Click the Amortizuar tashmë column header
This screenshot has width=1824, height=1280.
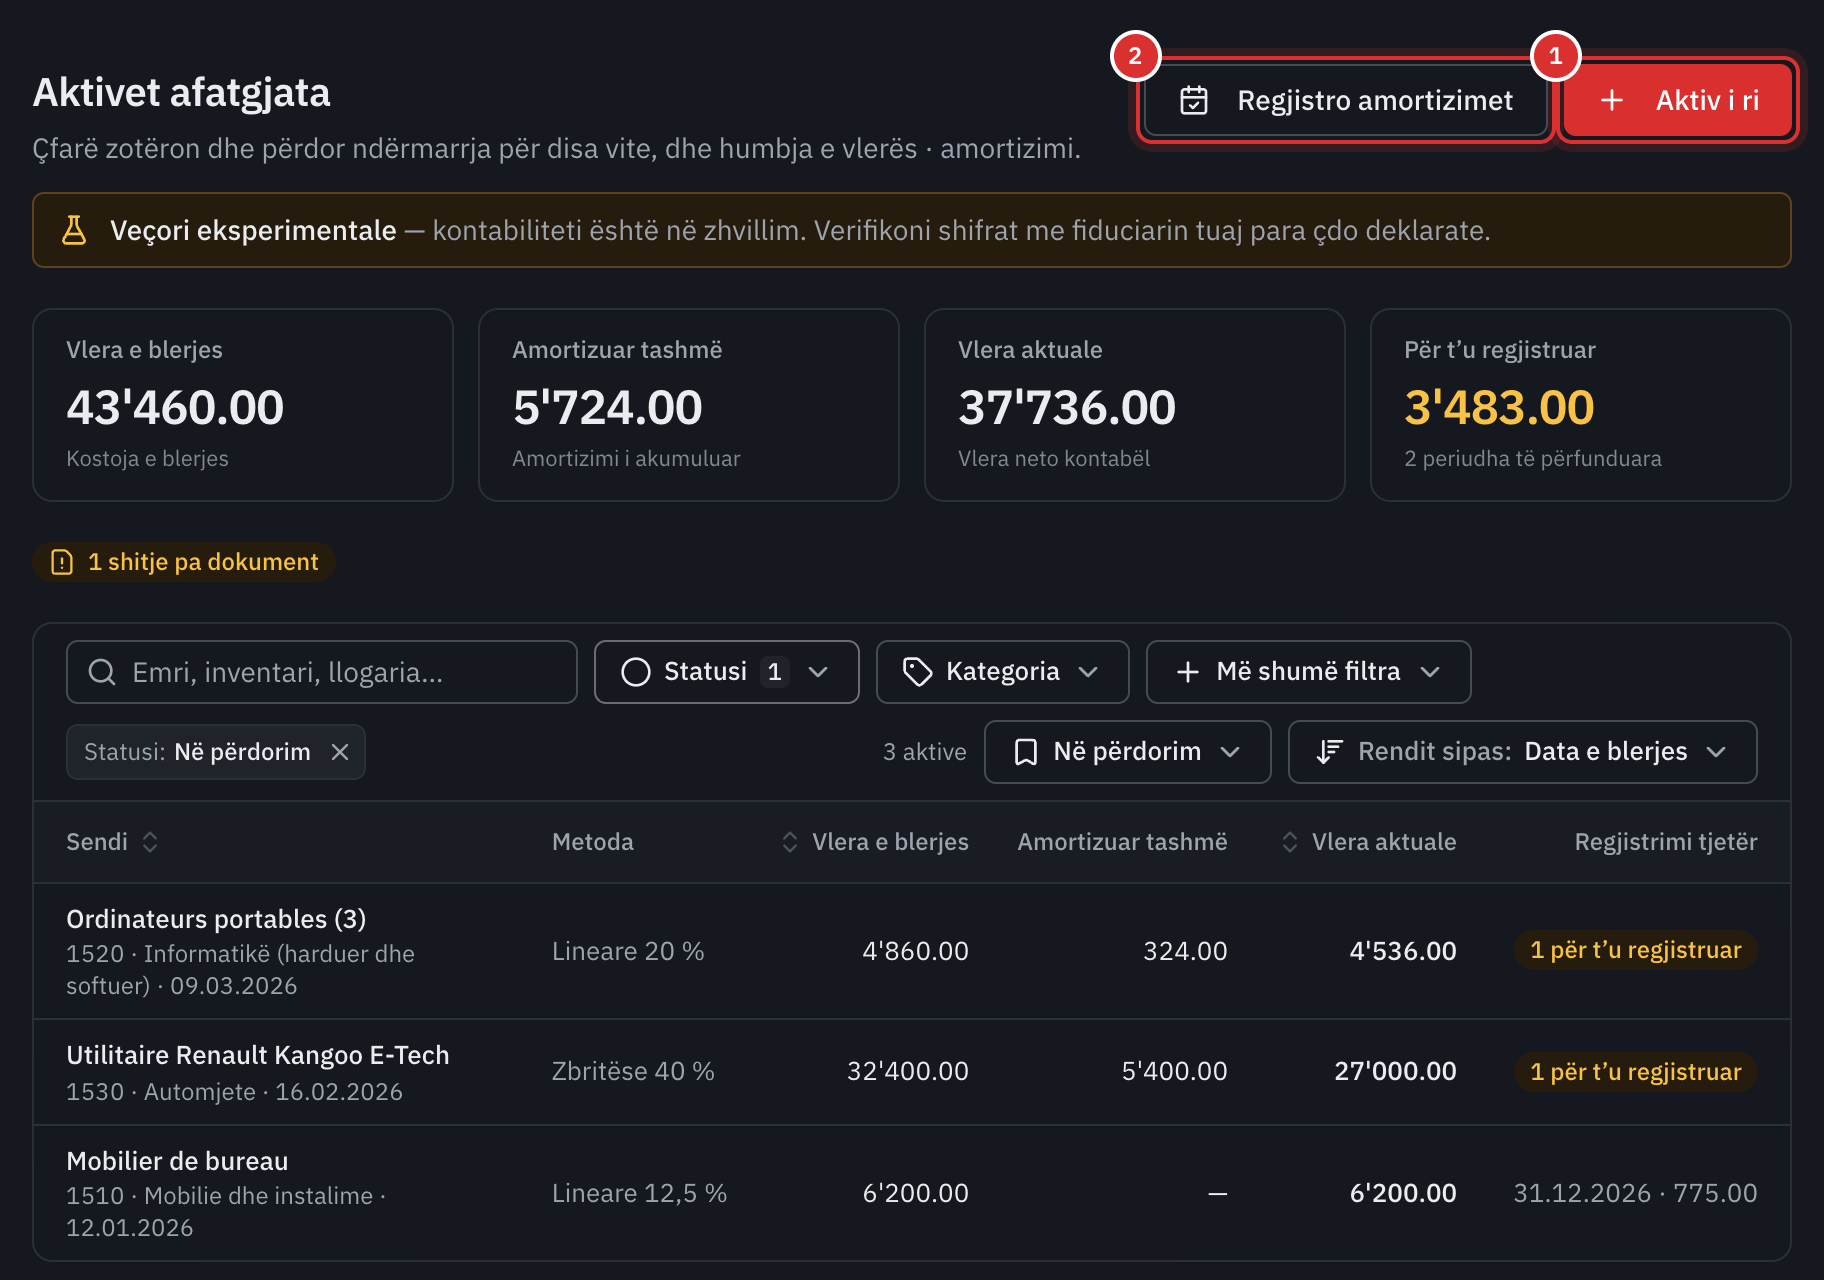pos(1122,842)
